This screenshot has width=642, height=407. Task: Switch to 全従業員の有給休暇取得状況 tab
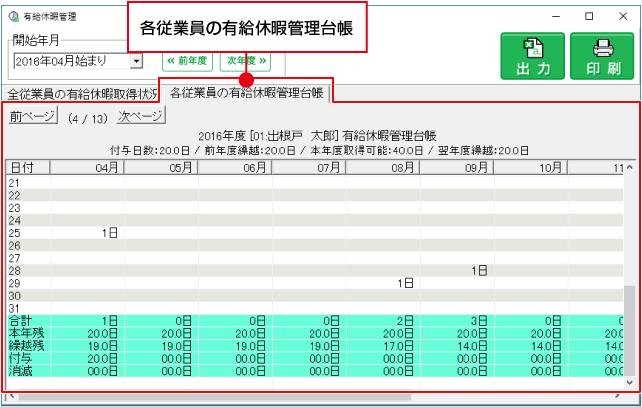click(81, 94)
